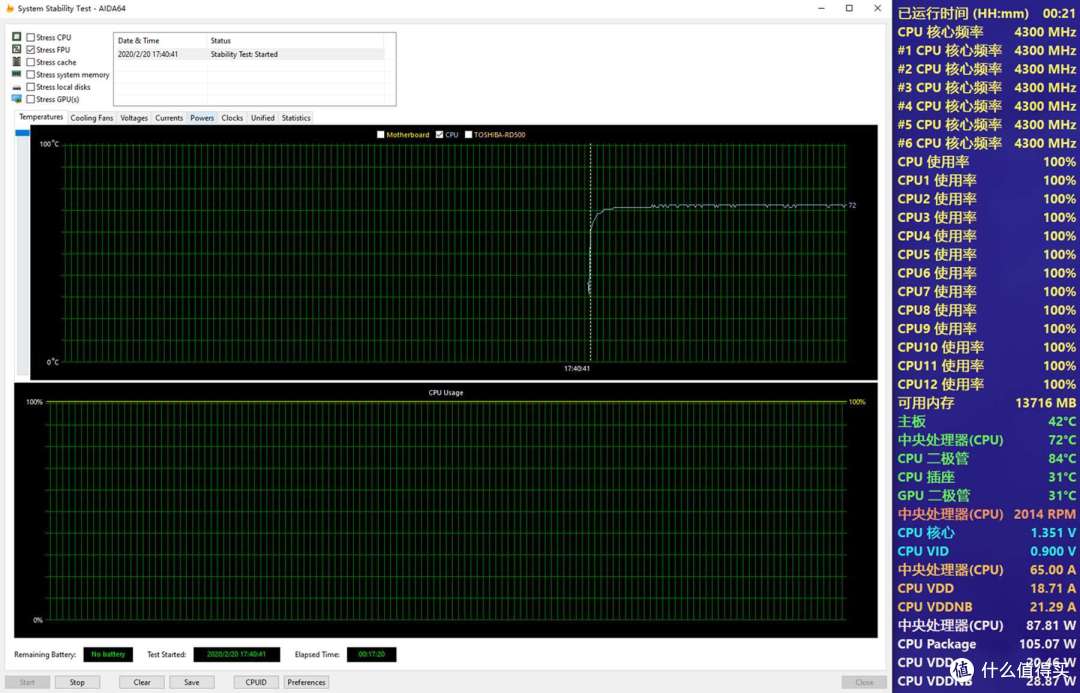Viewport: 1080px width, 693px height.
Task: Enable the Stress CPU checkbox
Action: 30,37
